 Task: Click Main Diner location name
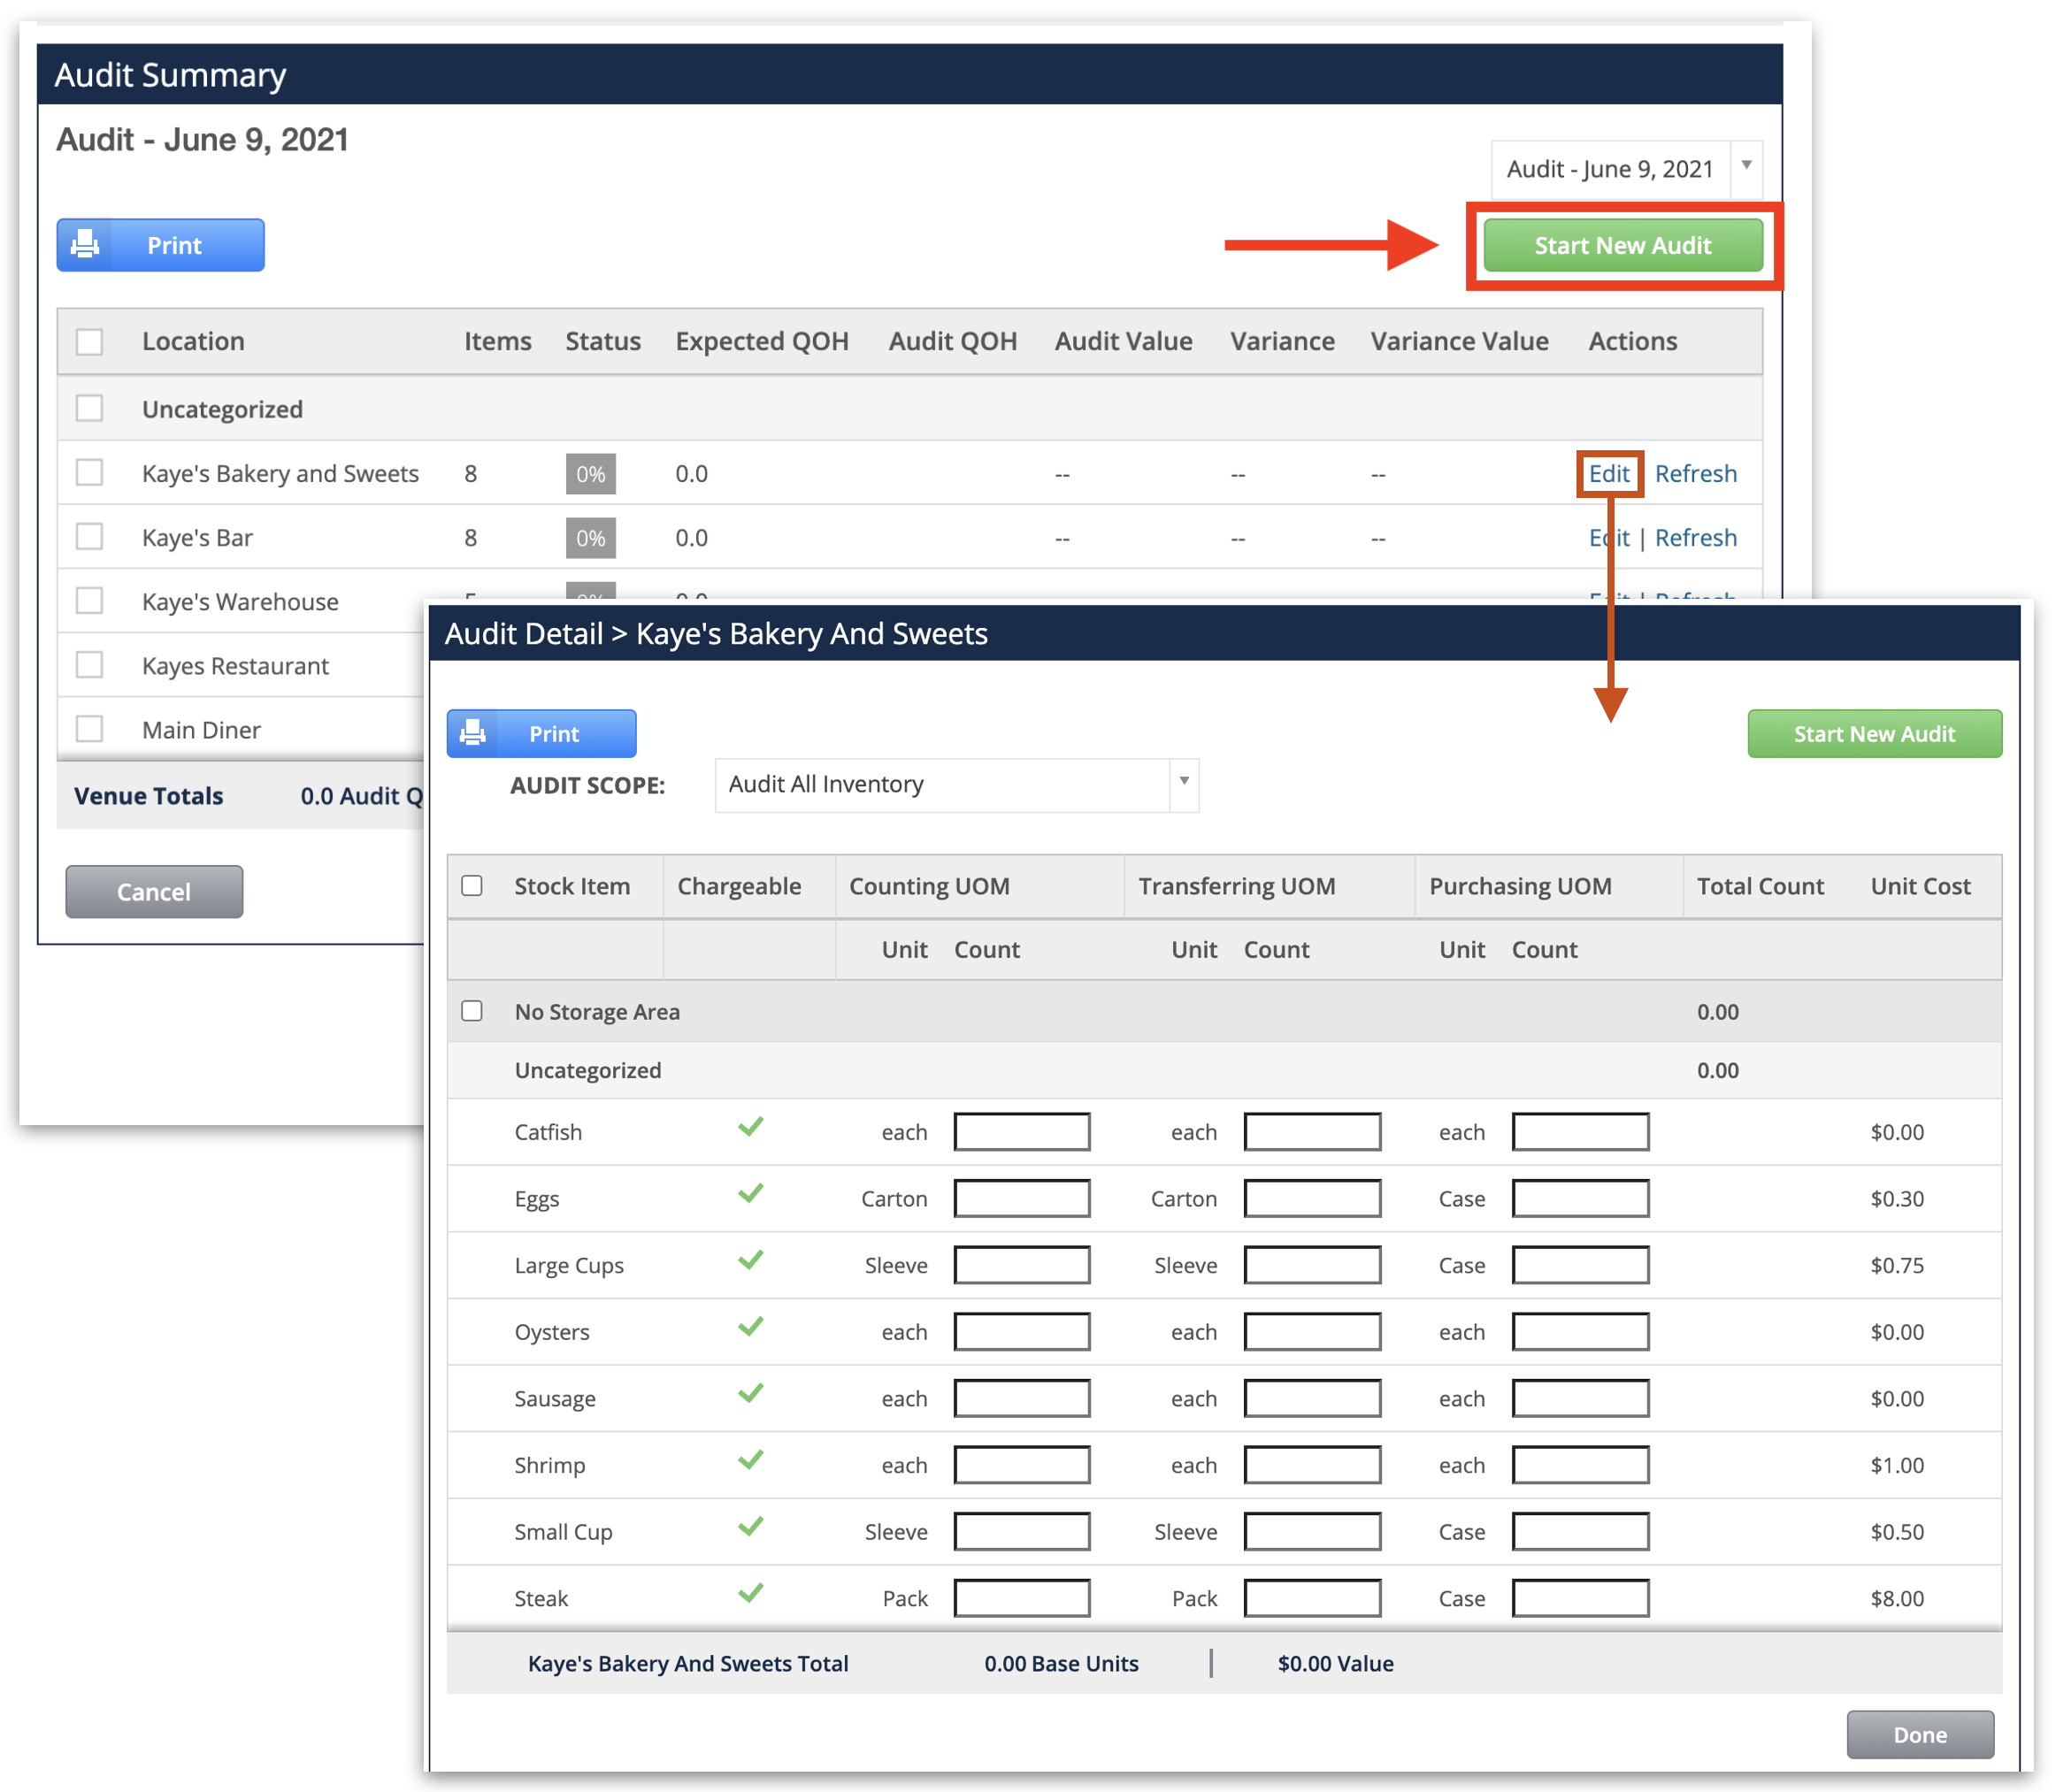coord(201,730)
